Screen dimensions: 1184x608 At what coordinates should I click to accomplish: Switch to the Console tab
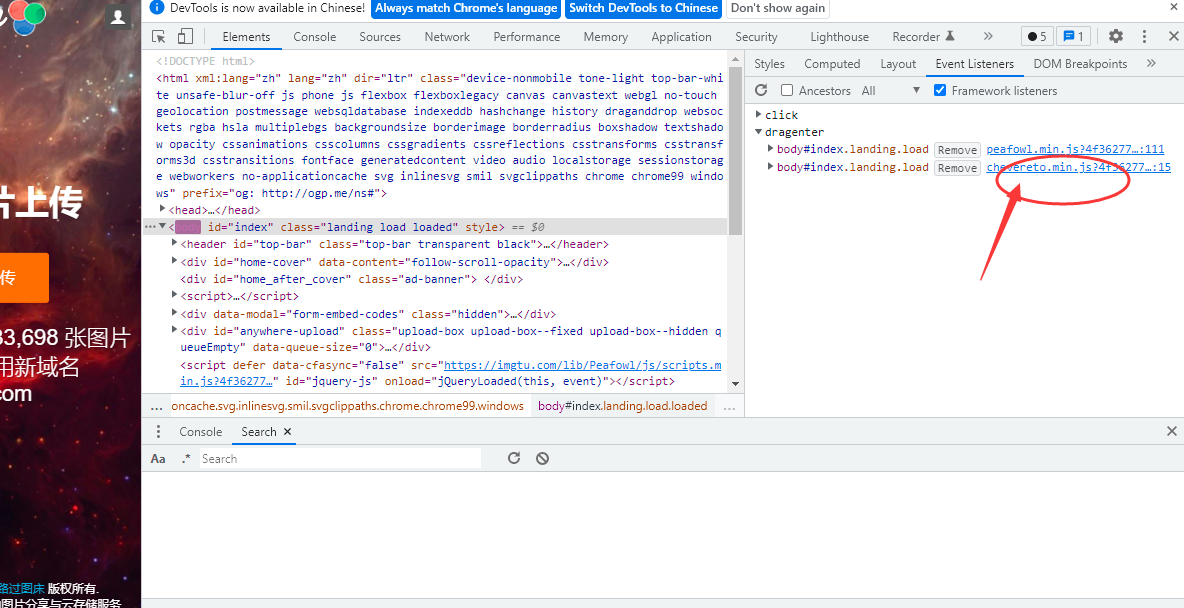point(315,36)
